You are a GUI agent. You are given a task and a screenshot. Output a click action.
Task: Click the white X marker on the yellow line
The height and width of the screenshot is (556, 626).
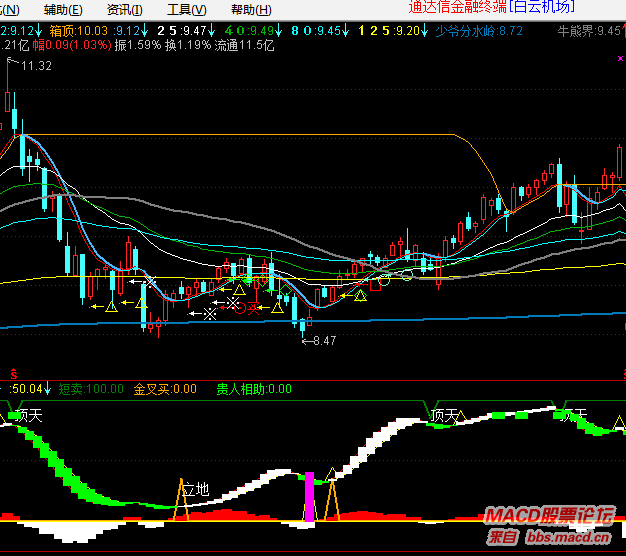tap(150, 282)
